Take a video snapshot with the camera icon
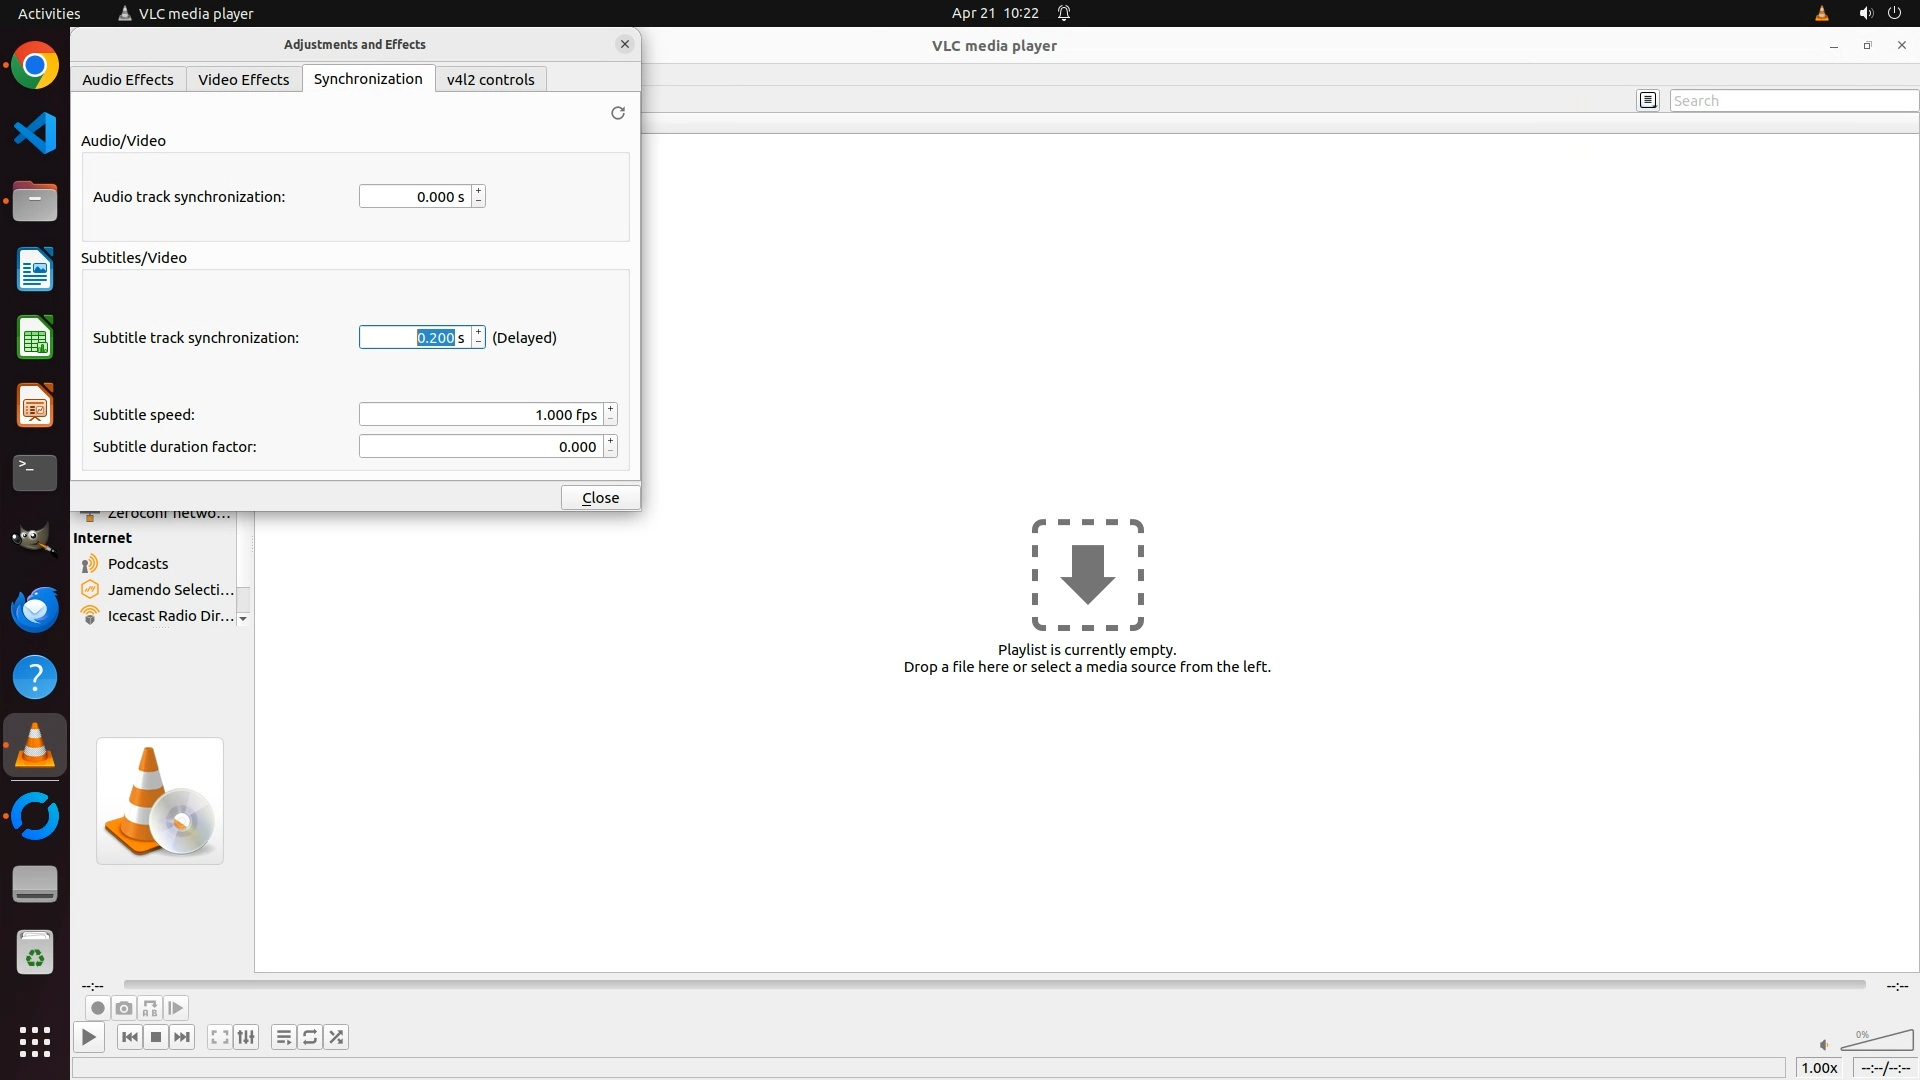Image resolution: width=1920 pixels, height=1080 pixels. pyautogui.click(x=124, y=1008)
